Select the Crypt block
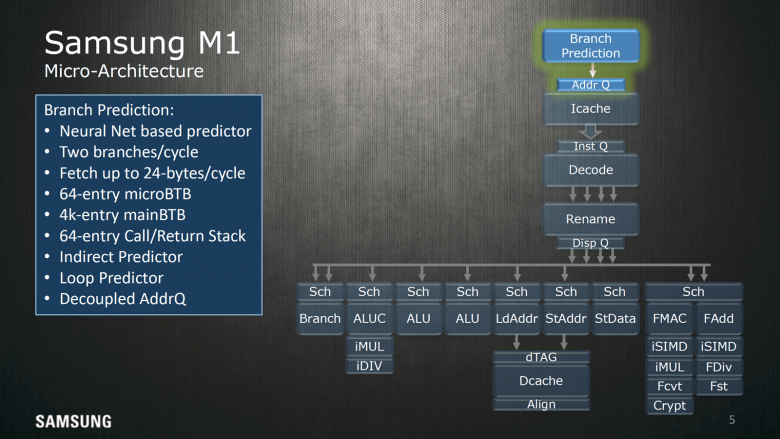 pyautogui.click(x=669, y=406)
